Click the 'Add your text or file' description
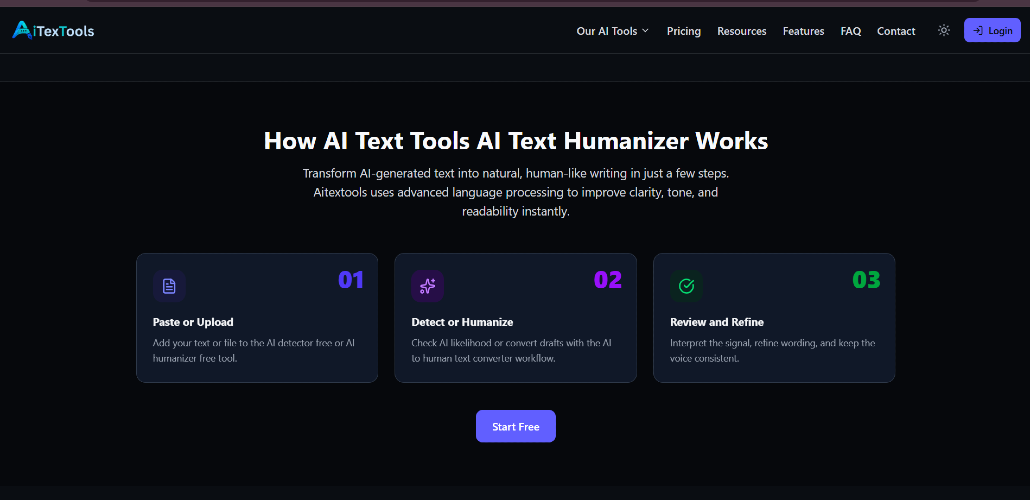This screenshot has height=500, width=1030. tap(255, 351)
